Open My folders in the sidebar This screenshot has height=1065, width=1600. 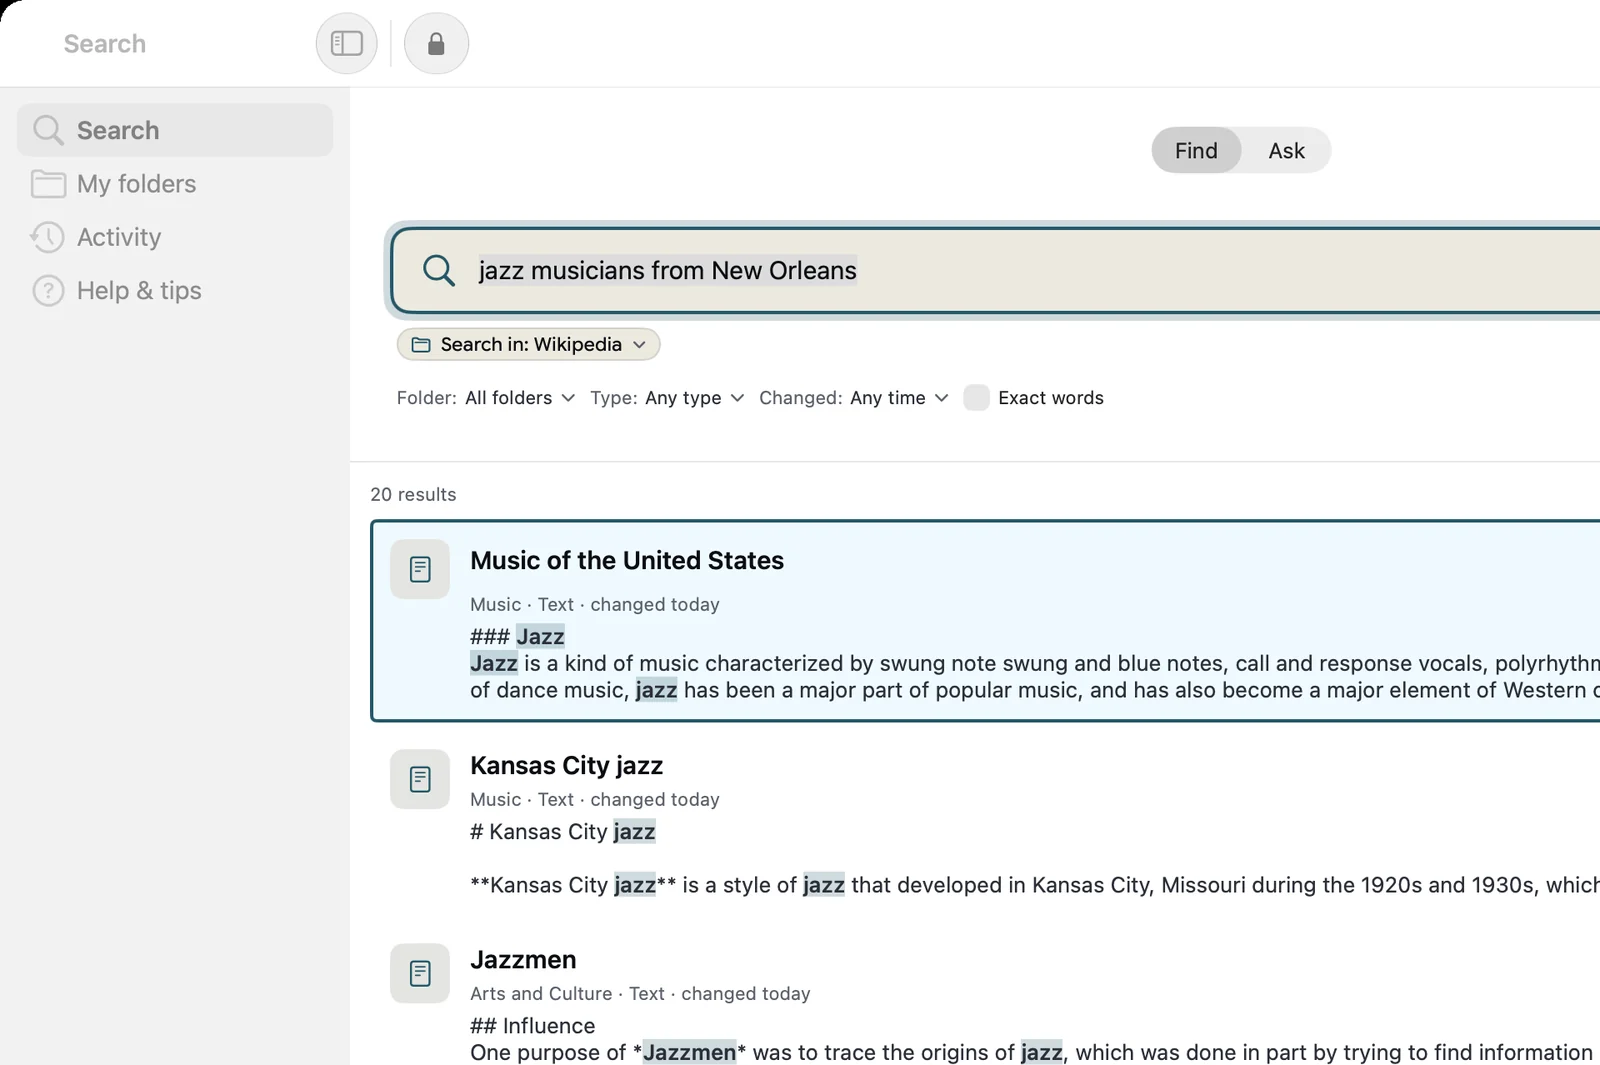click(136, 184)
